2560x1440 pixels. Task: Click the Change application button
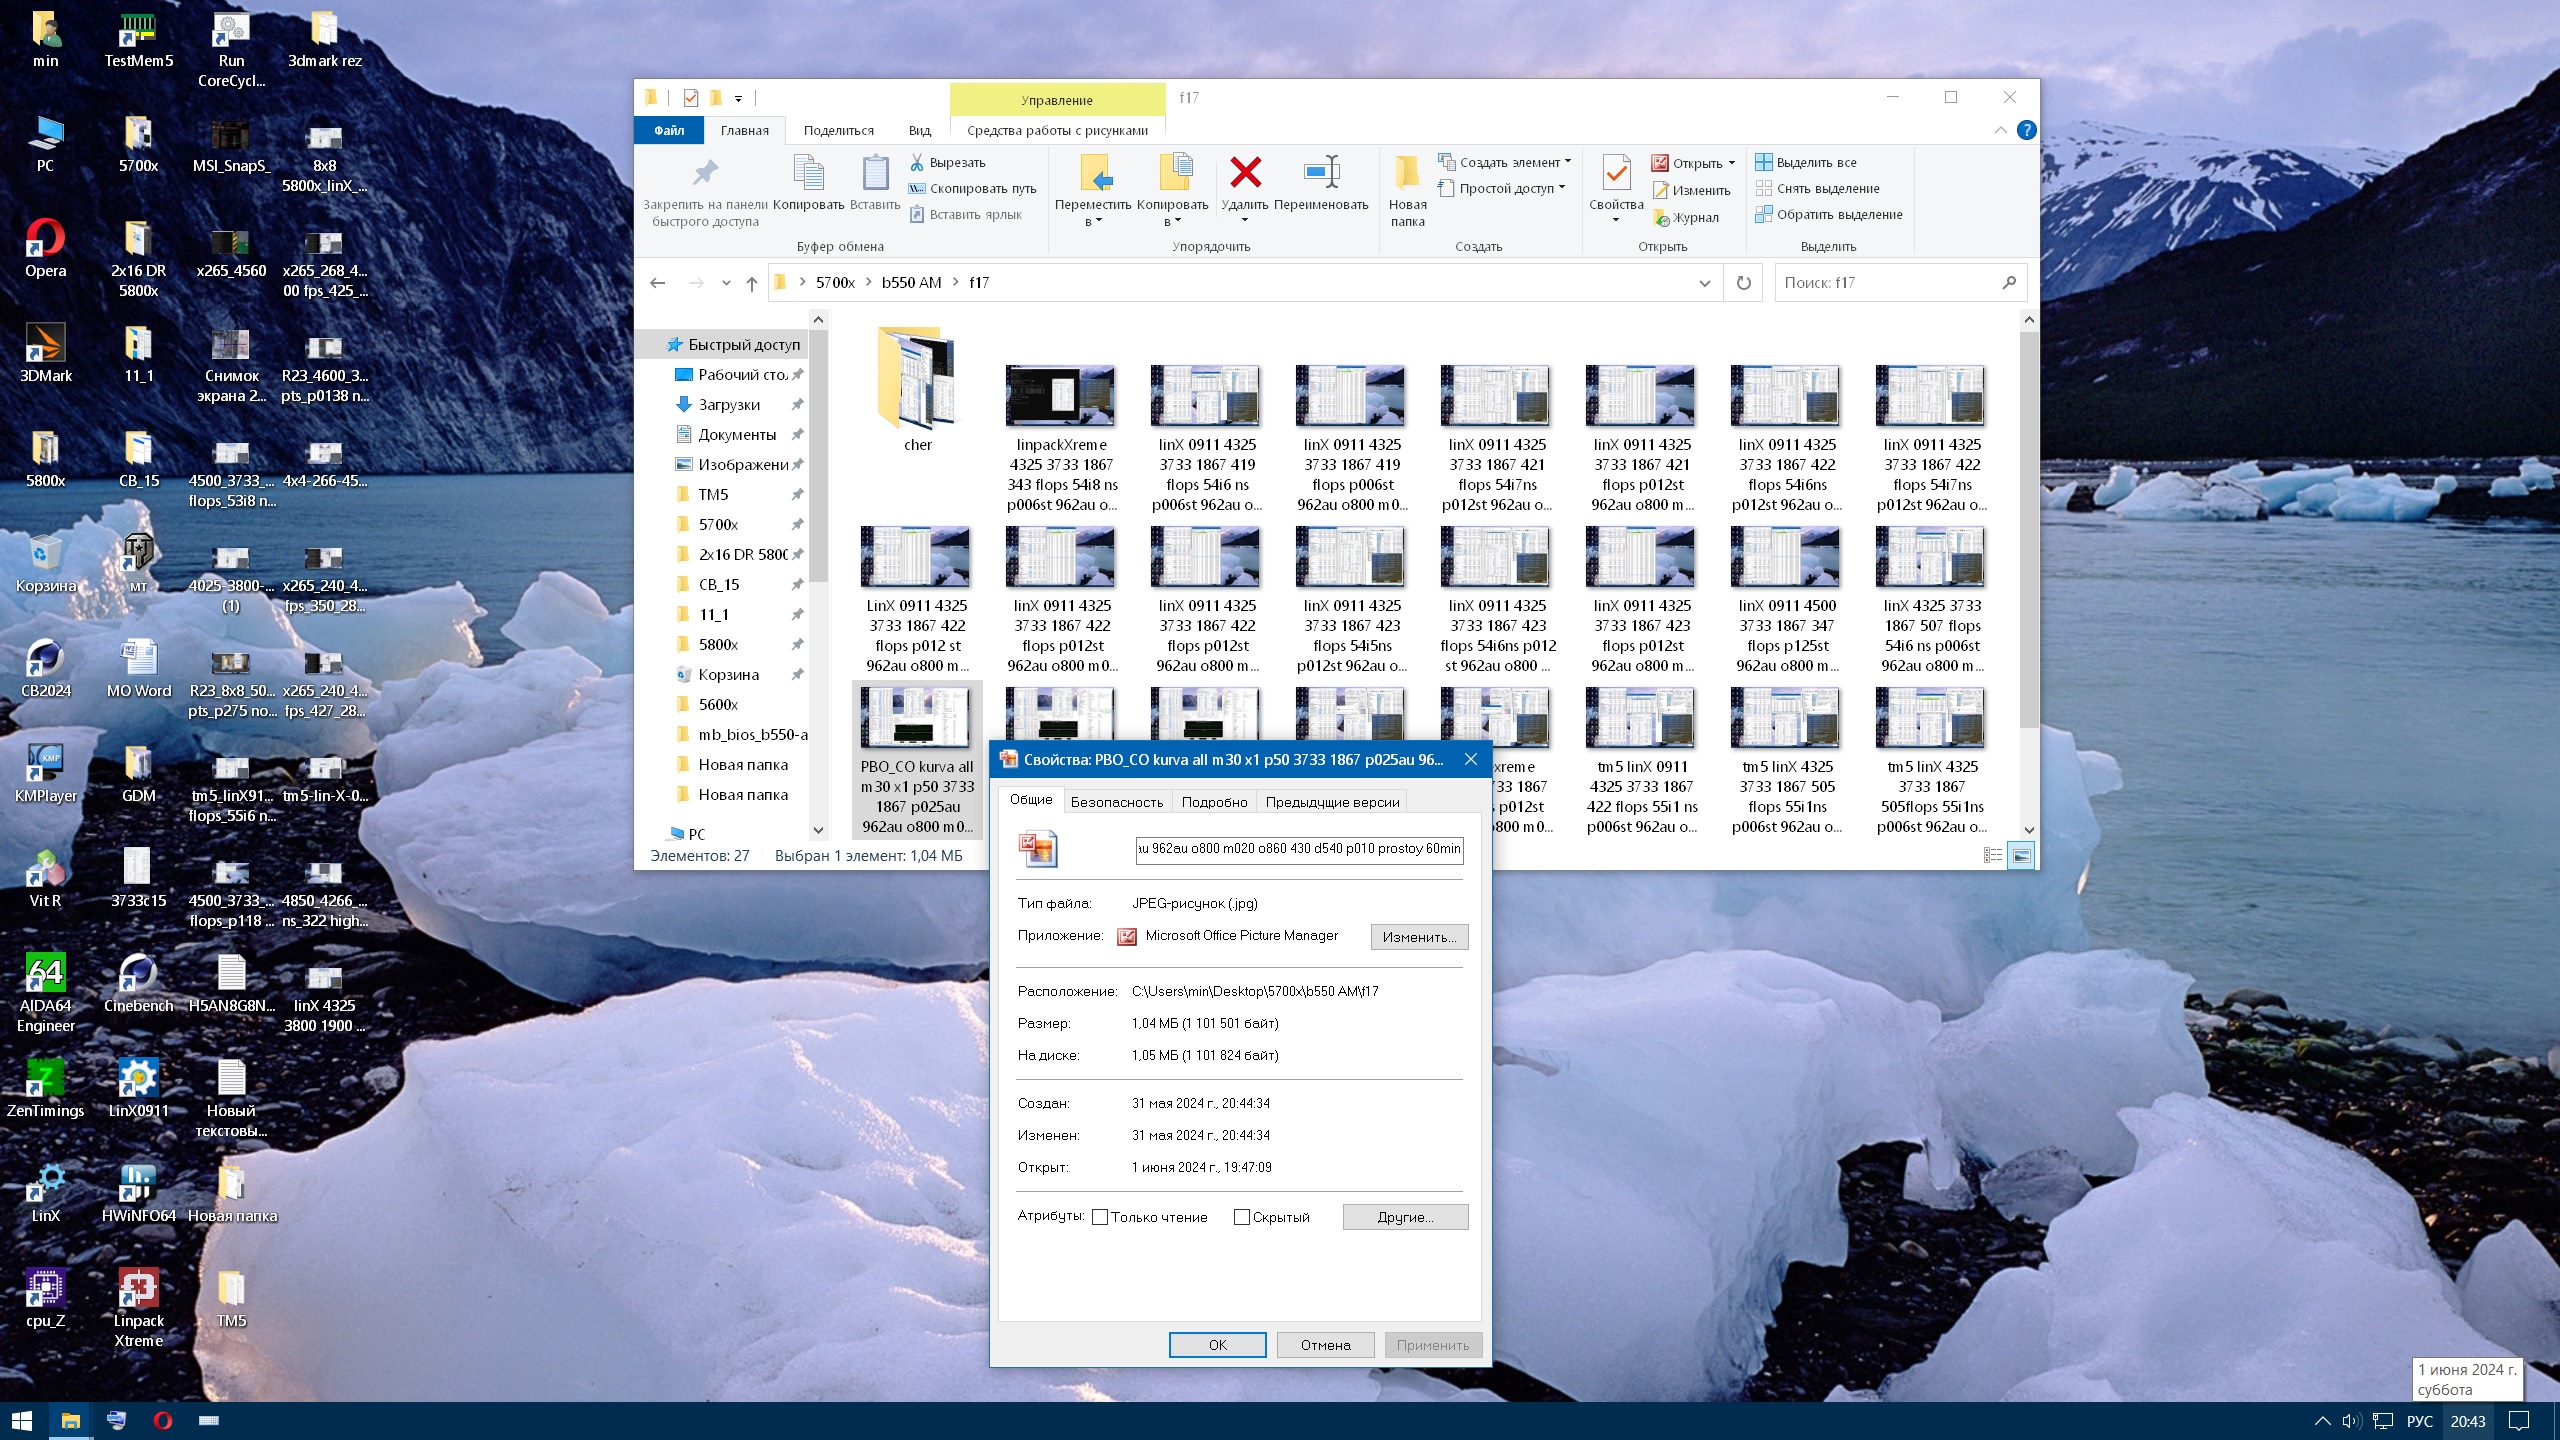tap(1418, 937)
